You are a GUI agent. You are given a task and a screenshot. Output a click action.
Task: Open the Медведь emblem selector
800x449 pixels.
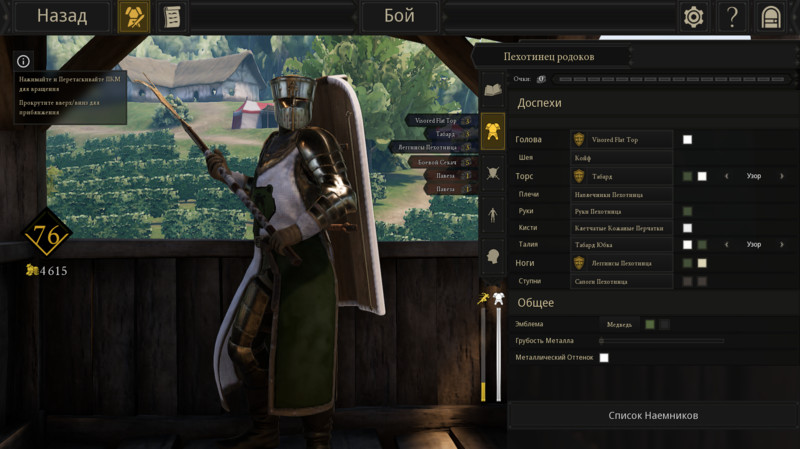click(x=619, y=325)
